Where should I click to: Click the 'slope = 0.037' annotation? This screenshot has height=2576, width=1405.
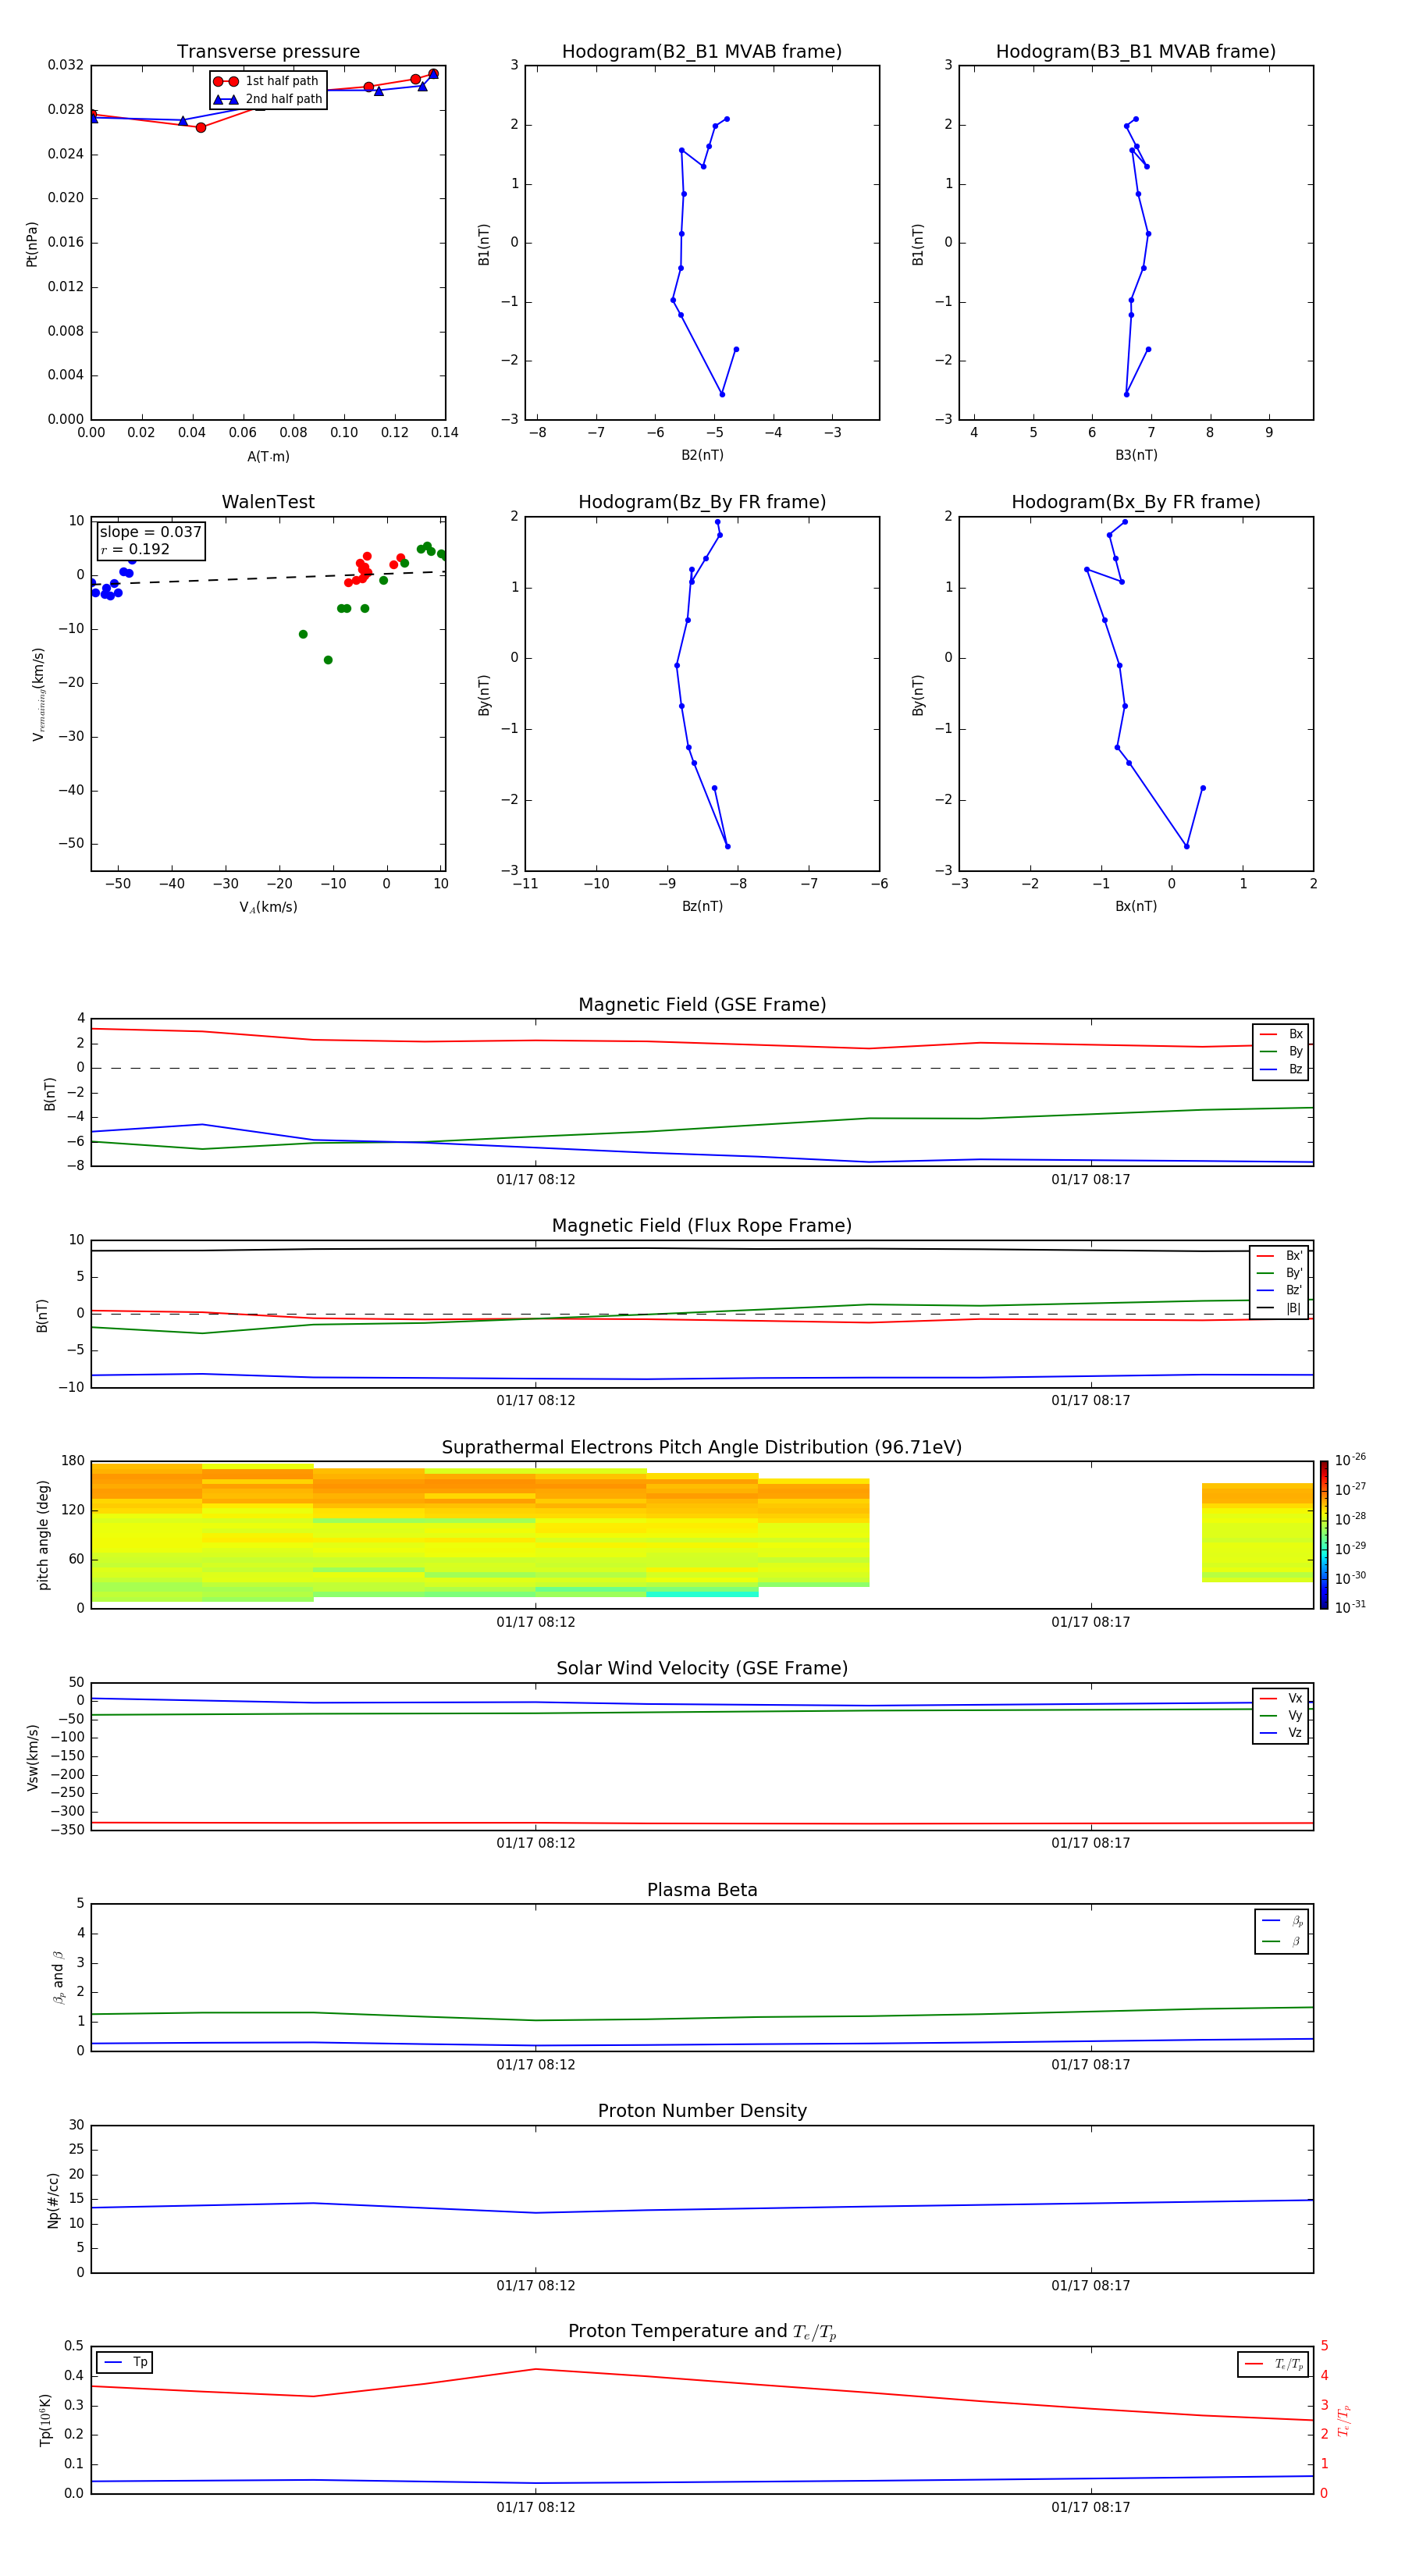pos(151,532)
